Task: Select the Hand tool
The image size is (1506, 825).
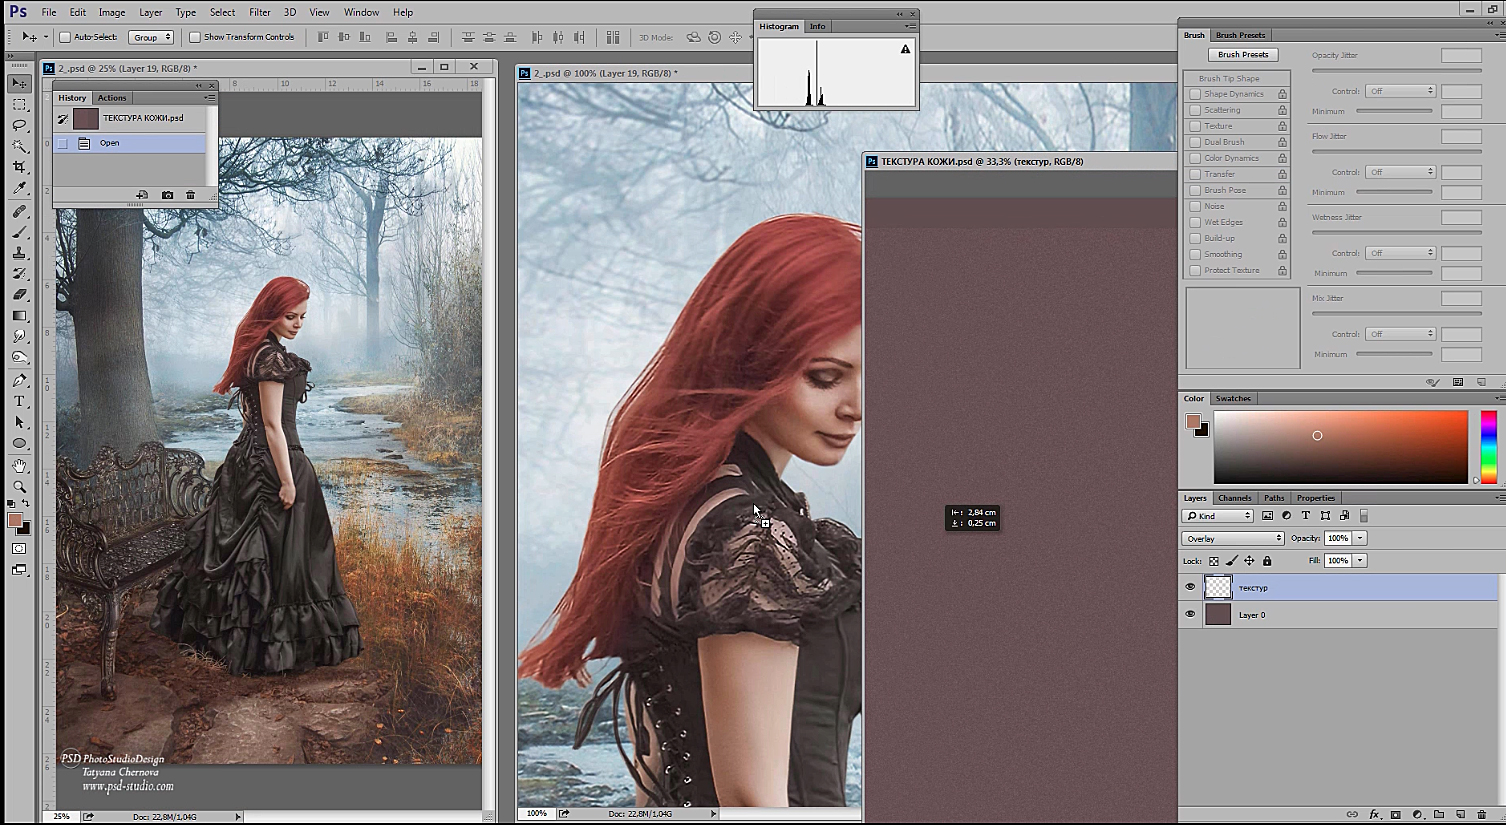Action: (x=19, y=466)
